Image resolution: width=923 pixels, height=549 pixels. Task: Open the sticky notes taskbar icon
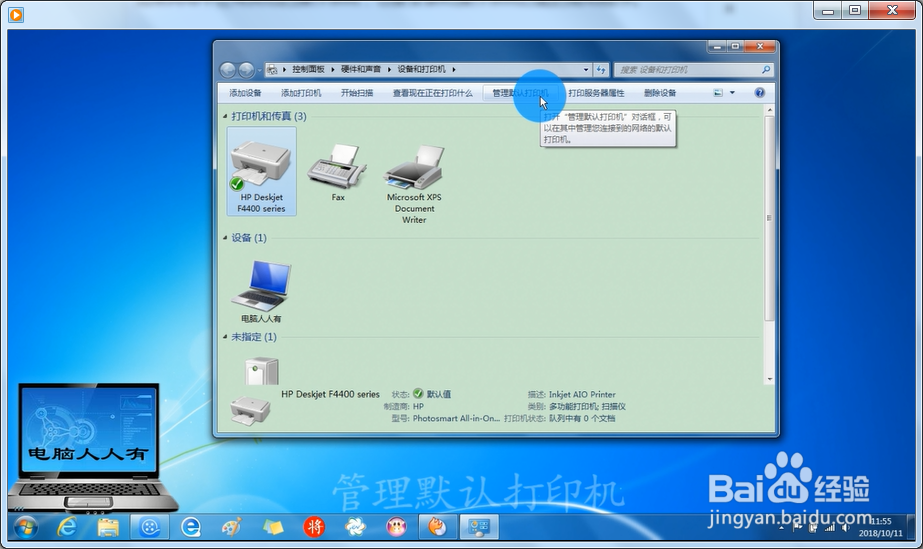[273, 527]
